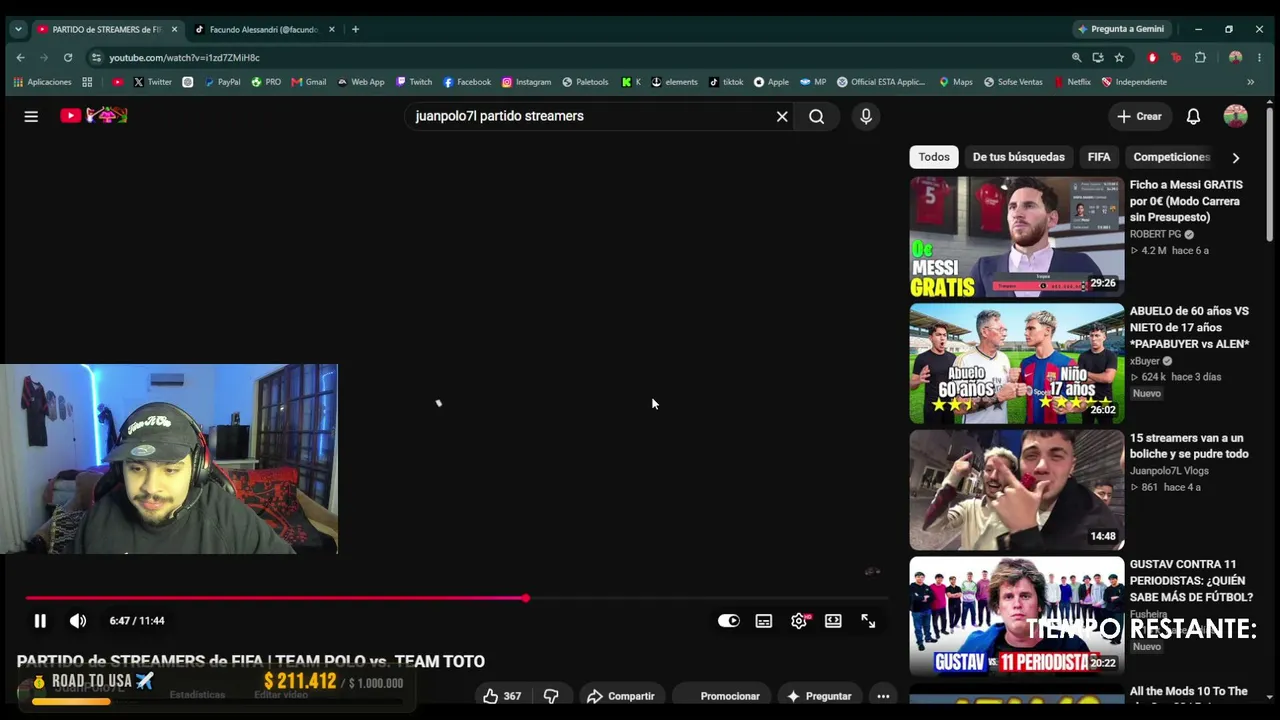1280x720 pixels.
Task: Select the FIFA filter chip
Action: [1099, 157]
